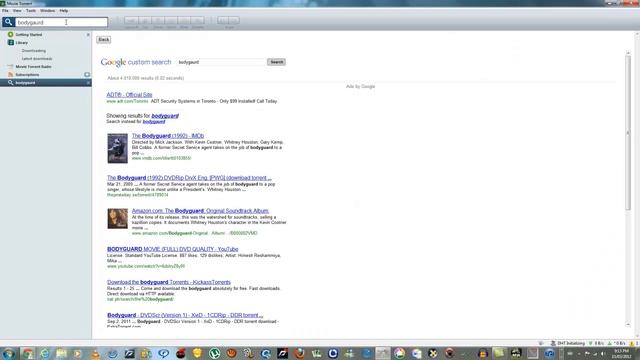Select Movie Torrent Radio in sidebar
This screenshot has width=640, height=360.
click(46, 67)
